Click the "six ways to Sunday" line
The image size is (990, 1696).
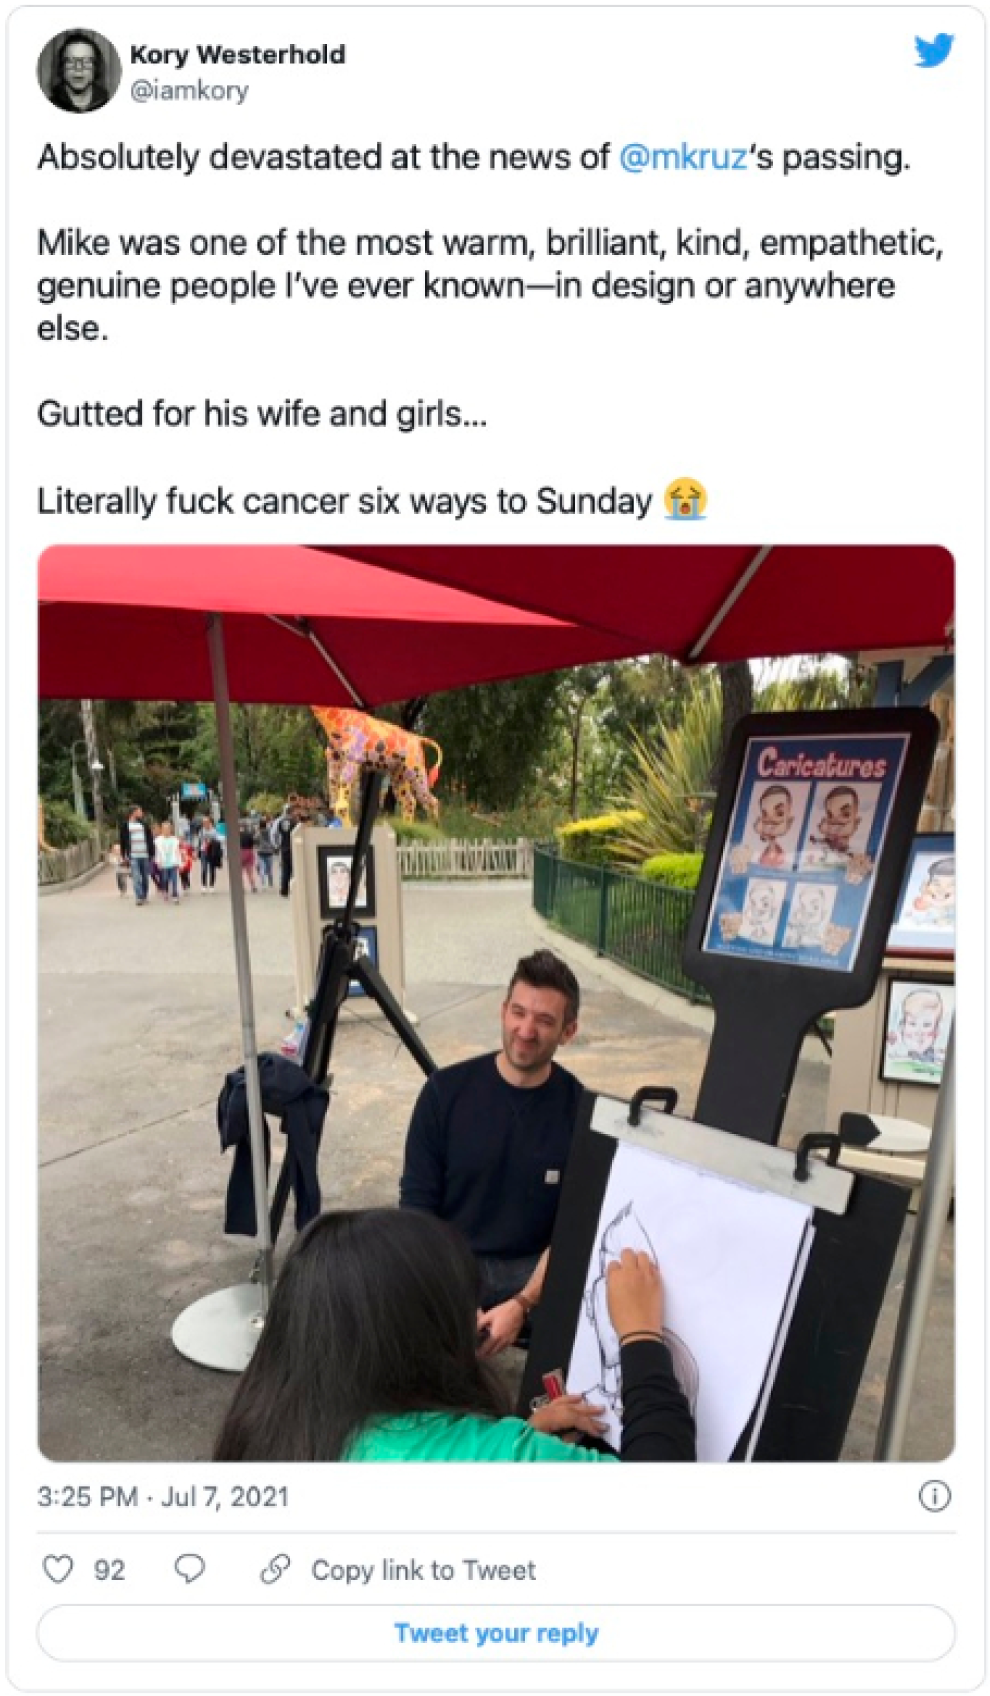[x=345, y=500]
